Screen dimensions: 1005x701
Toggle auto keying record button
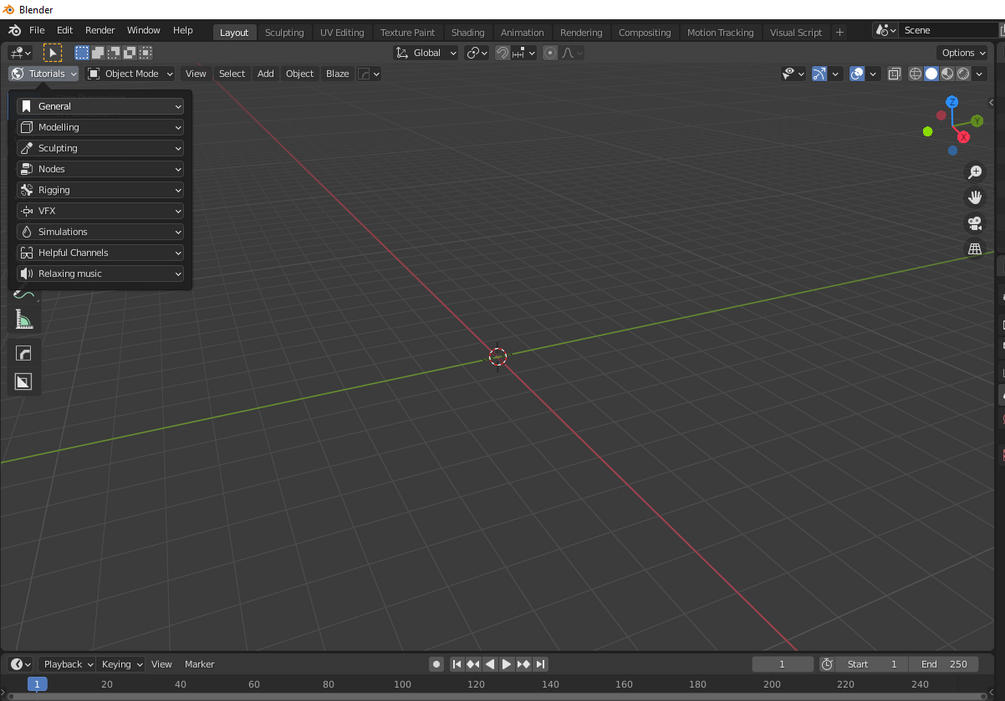click(x=436, y=664)
